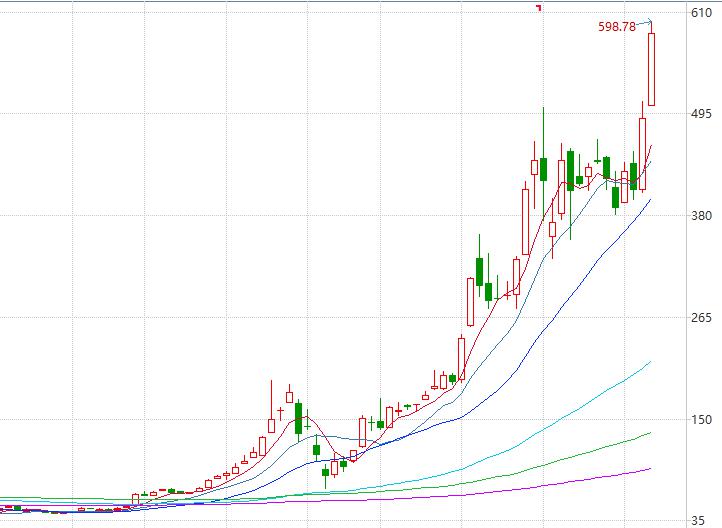722x528 pixels.
Task: Click the 150 price axis label
Action: click(x=701, y=419)
